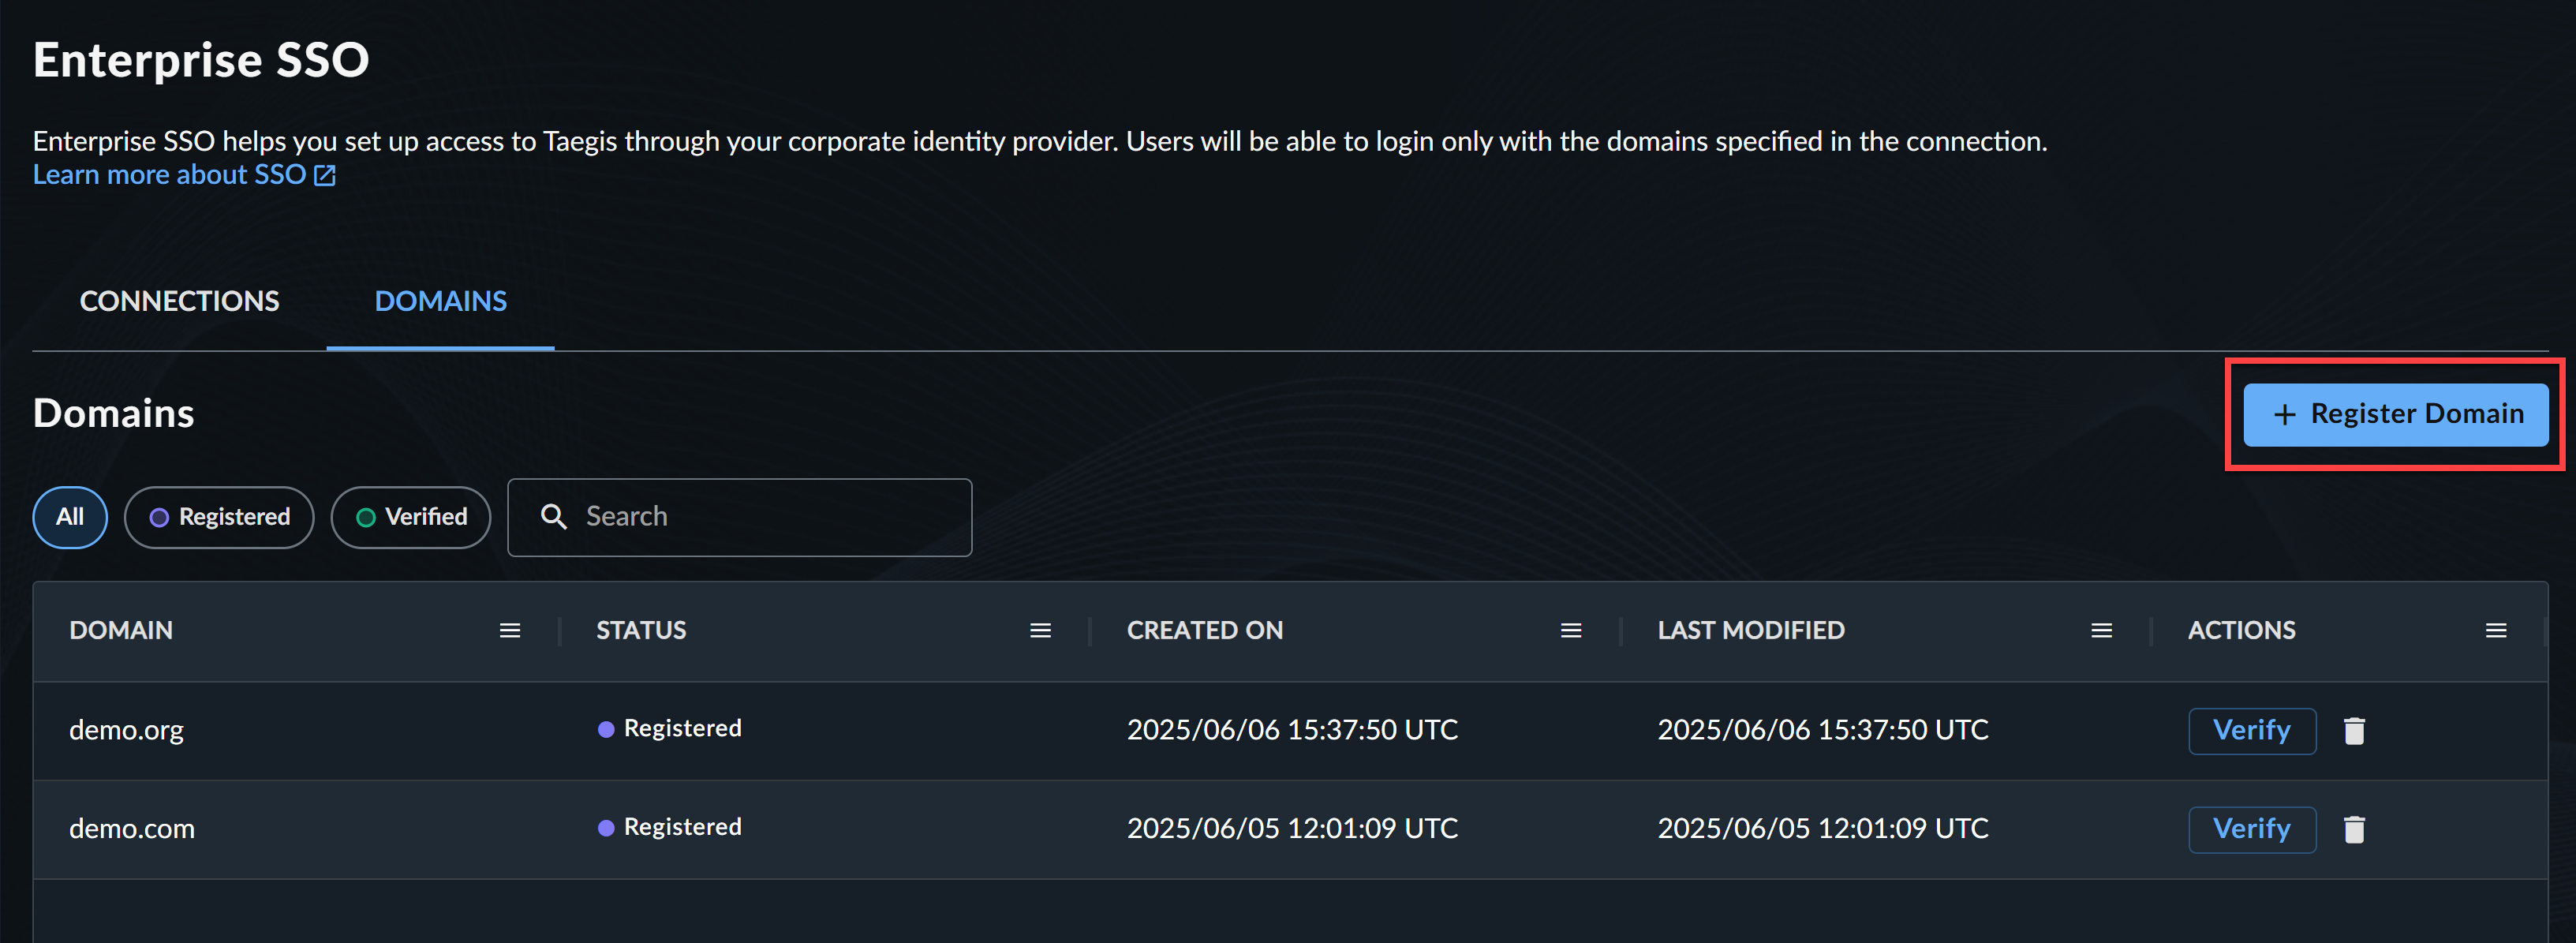Image resolution: width=2576 pixels, height=943 pixels.
Task: Click the external link icon beside Learn more about SSO
Action: 324,174
